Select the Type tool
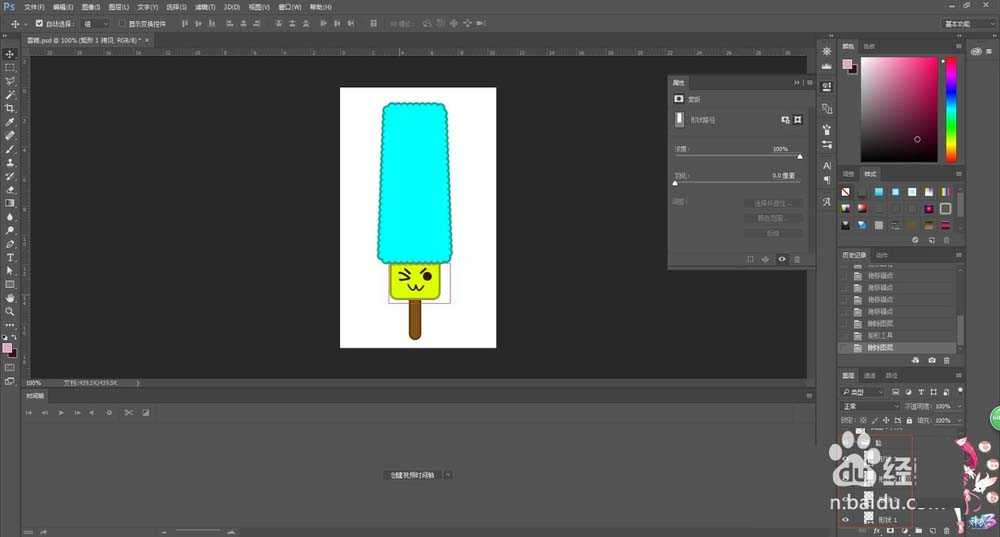Image resolution: width=1000 pixels, height=537 pixels. click(x=10, y=257)
